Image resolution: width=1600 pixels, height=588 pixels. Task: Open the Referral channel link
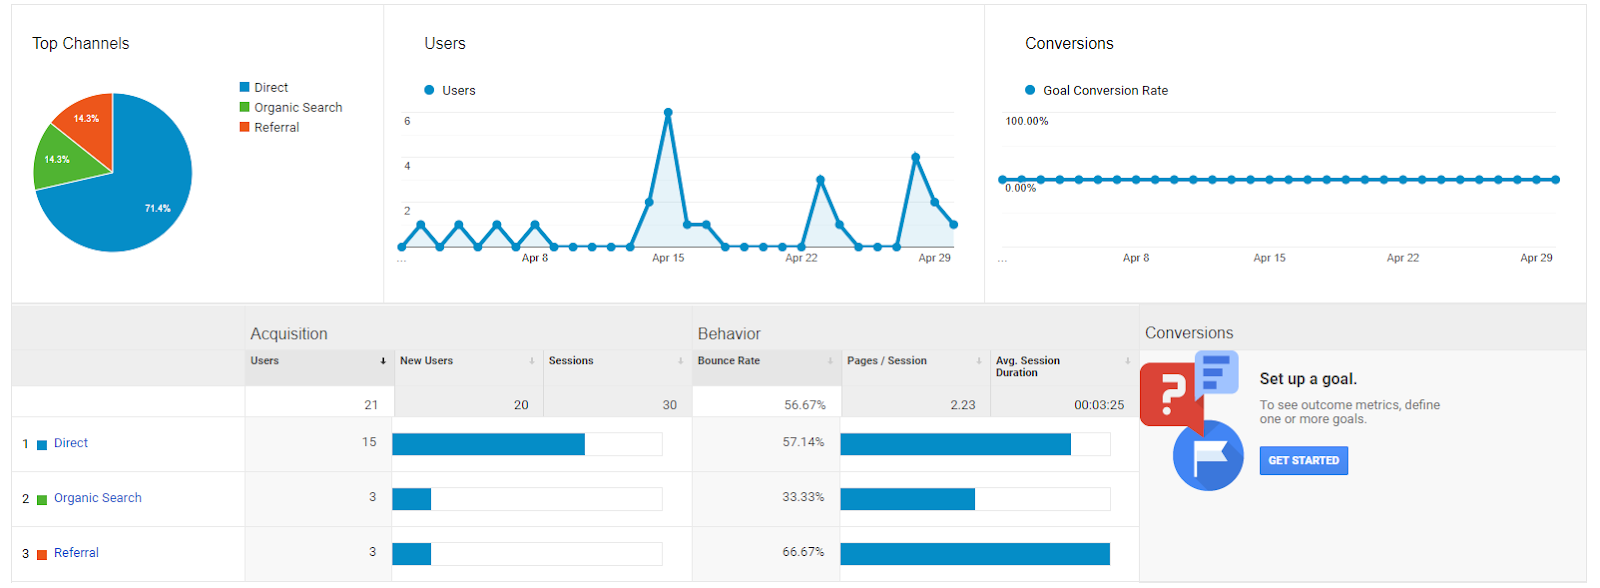[76, 553]
